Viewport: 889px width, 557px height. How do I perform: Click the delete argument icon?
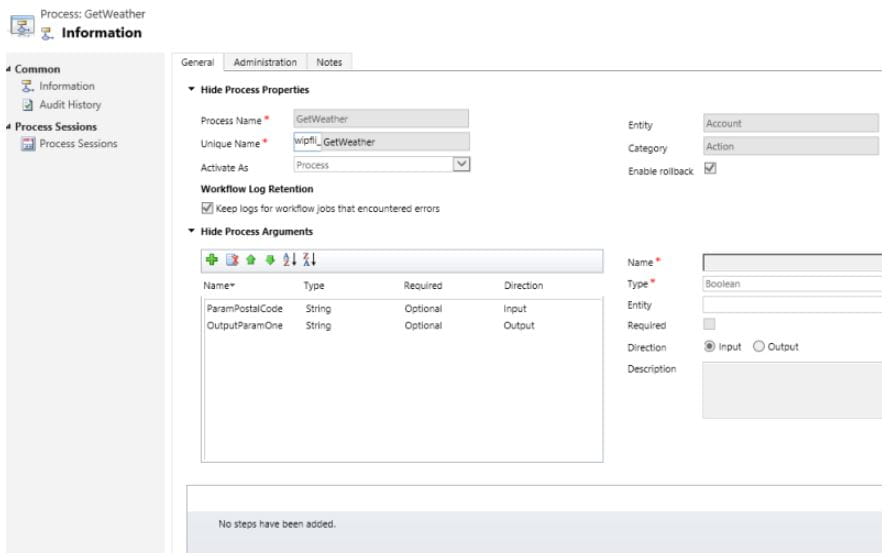229,260
